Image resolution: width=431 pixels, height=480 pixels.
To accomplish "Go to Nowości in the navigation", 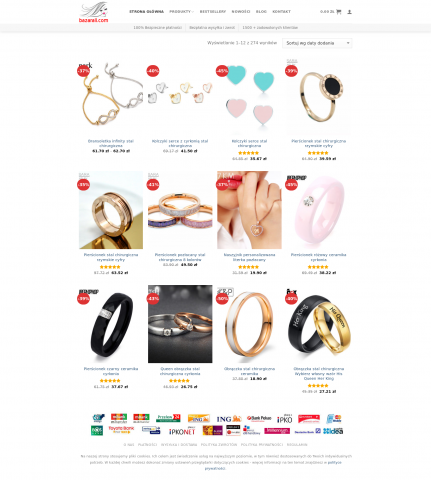I will tap(241, 12).
